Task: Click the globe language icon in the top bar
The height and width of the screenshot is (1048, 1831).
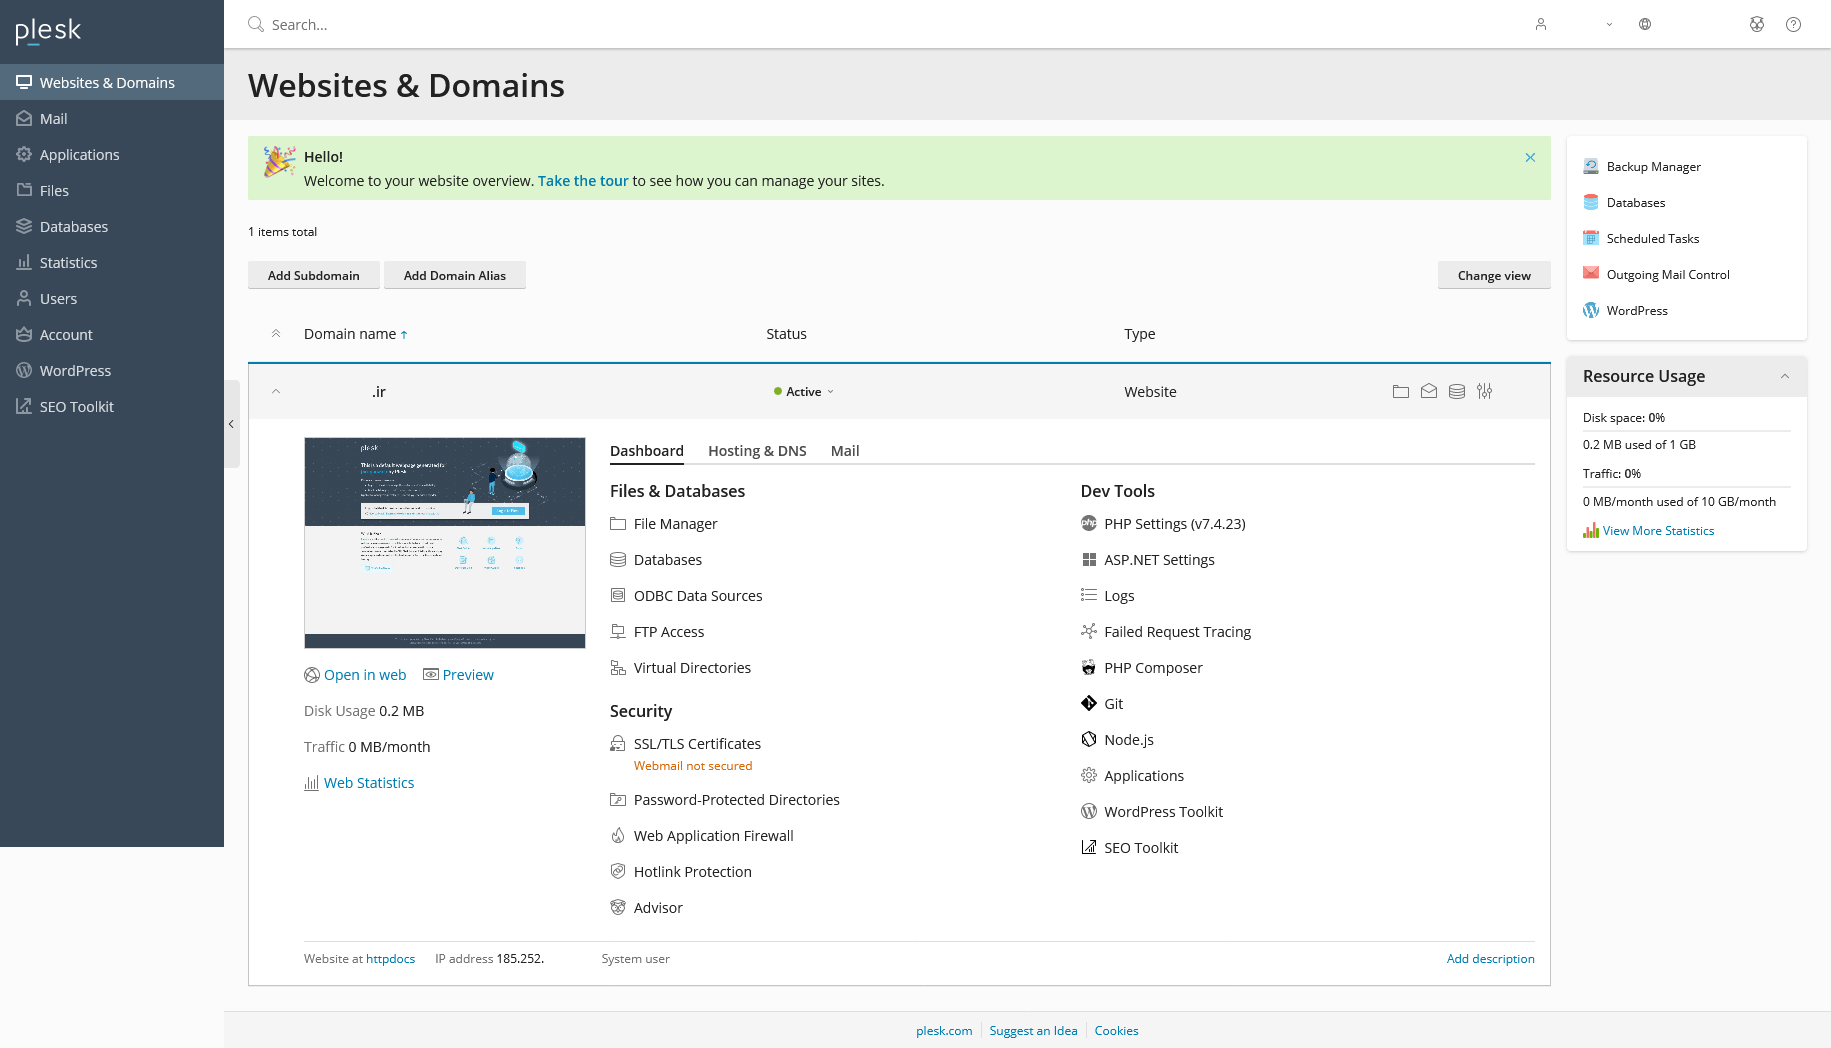Action: (x=1645, y=24)
